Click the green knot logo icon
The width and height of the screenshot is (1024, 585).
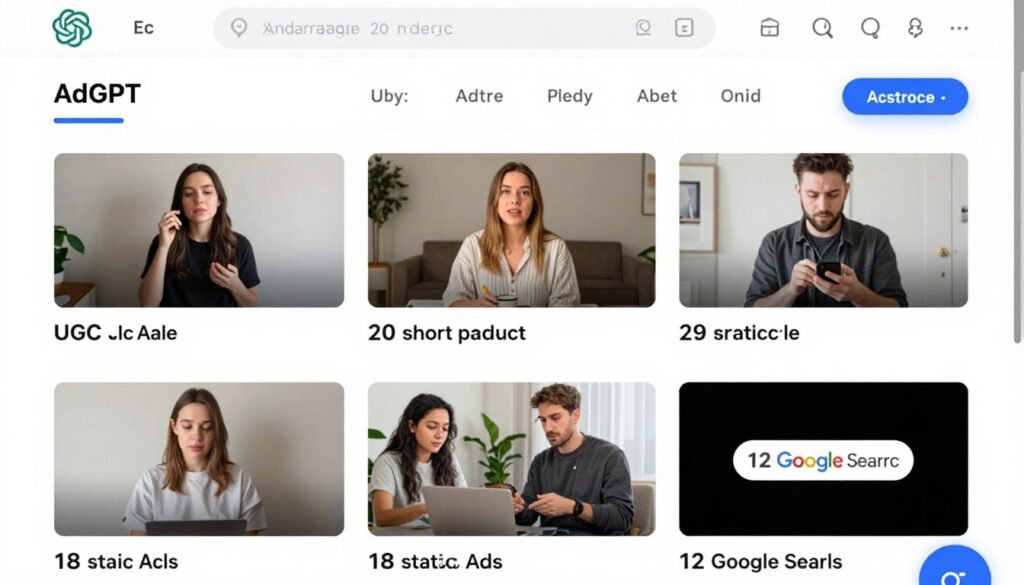(x=72, y=28)
